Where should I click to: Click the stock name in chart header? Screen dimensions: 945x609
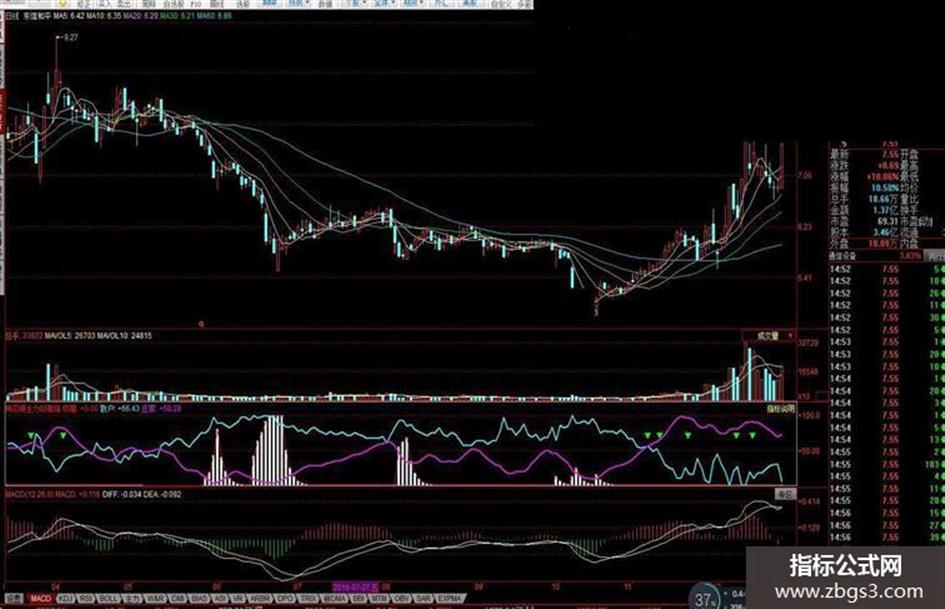click(x=37, y=16)
